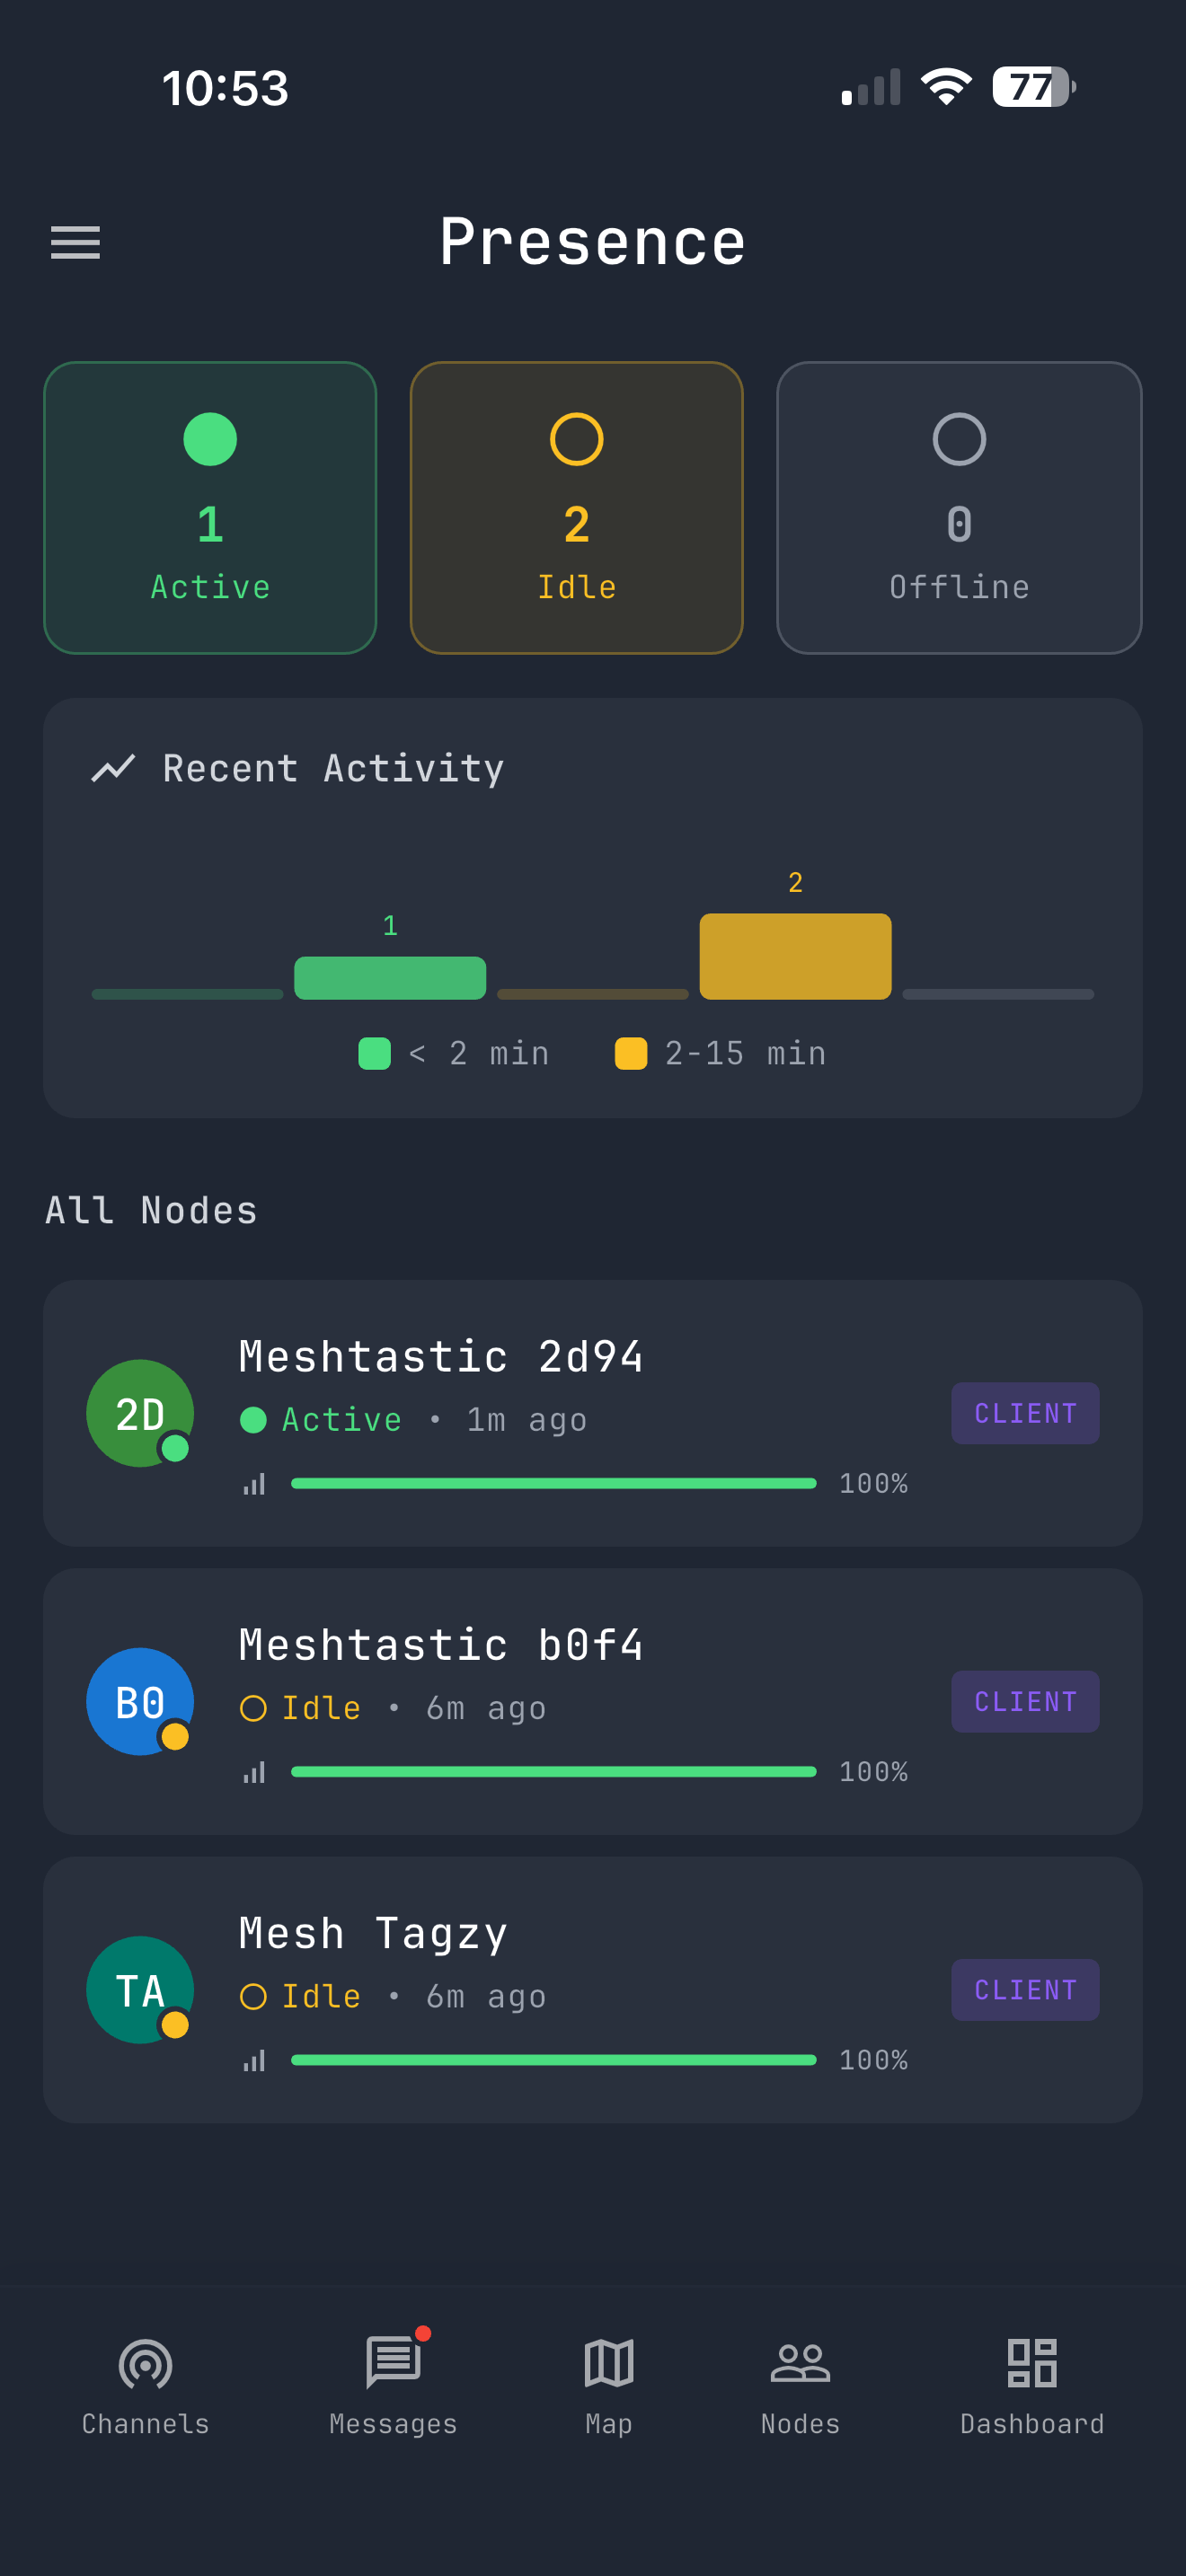The image size is (1186, 2576).
Task: Select the Idle status card
Action: click(576, 508)
